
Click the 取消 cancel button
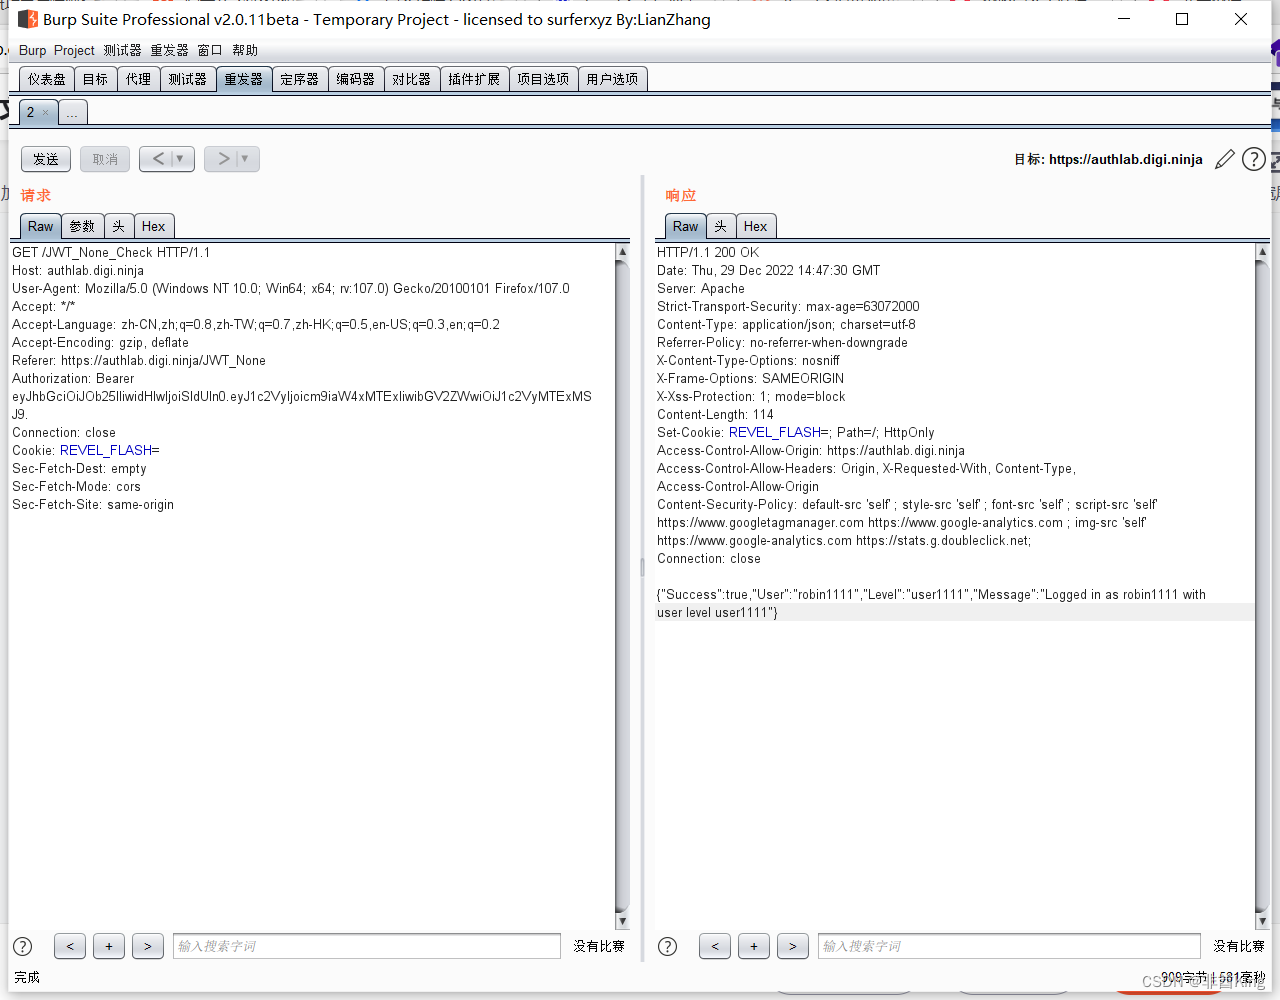105,159
